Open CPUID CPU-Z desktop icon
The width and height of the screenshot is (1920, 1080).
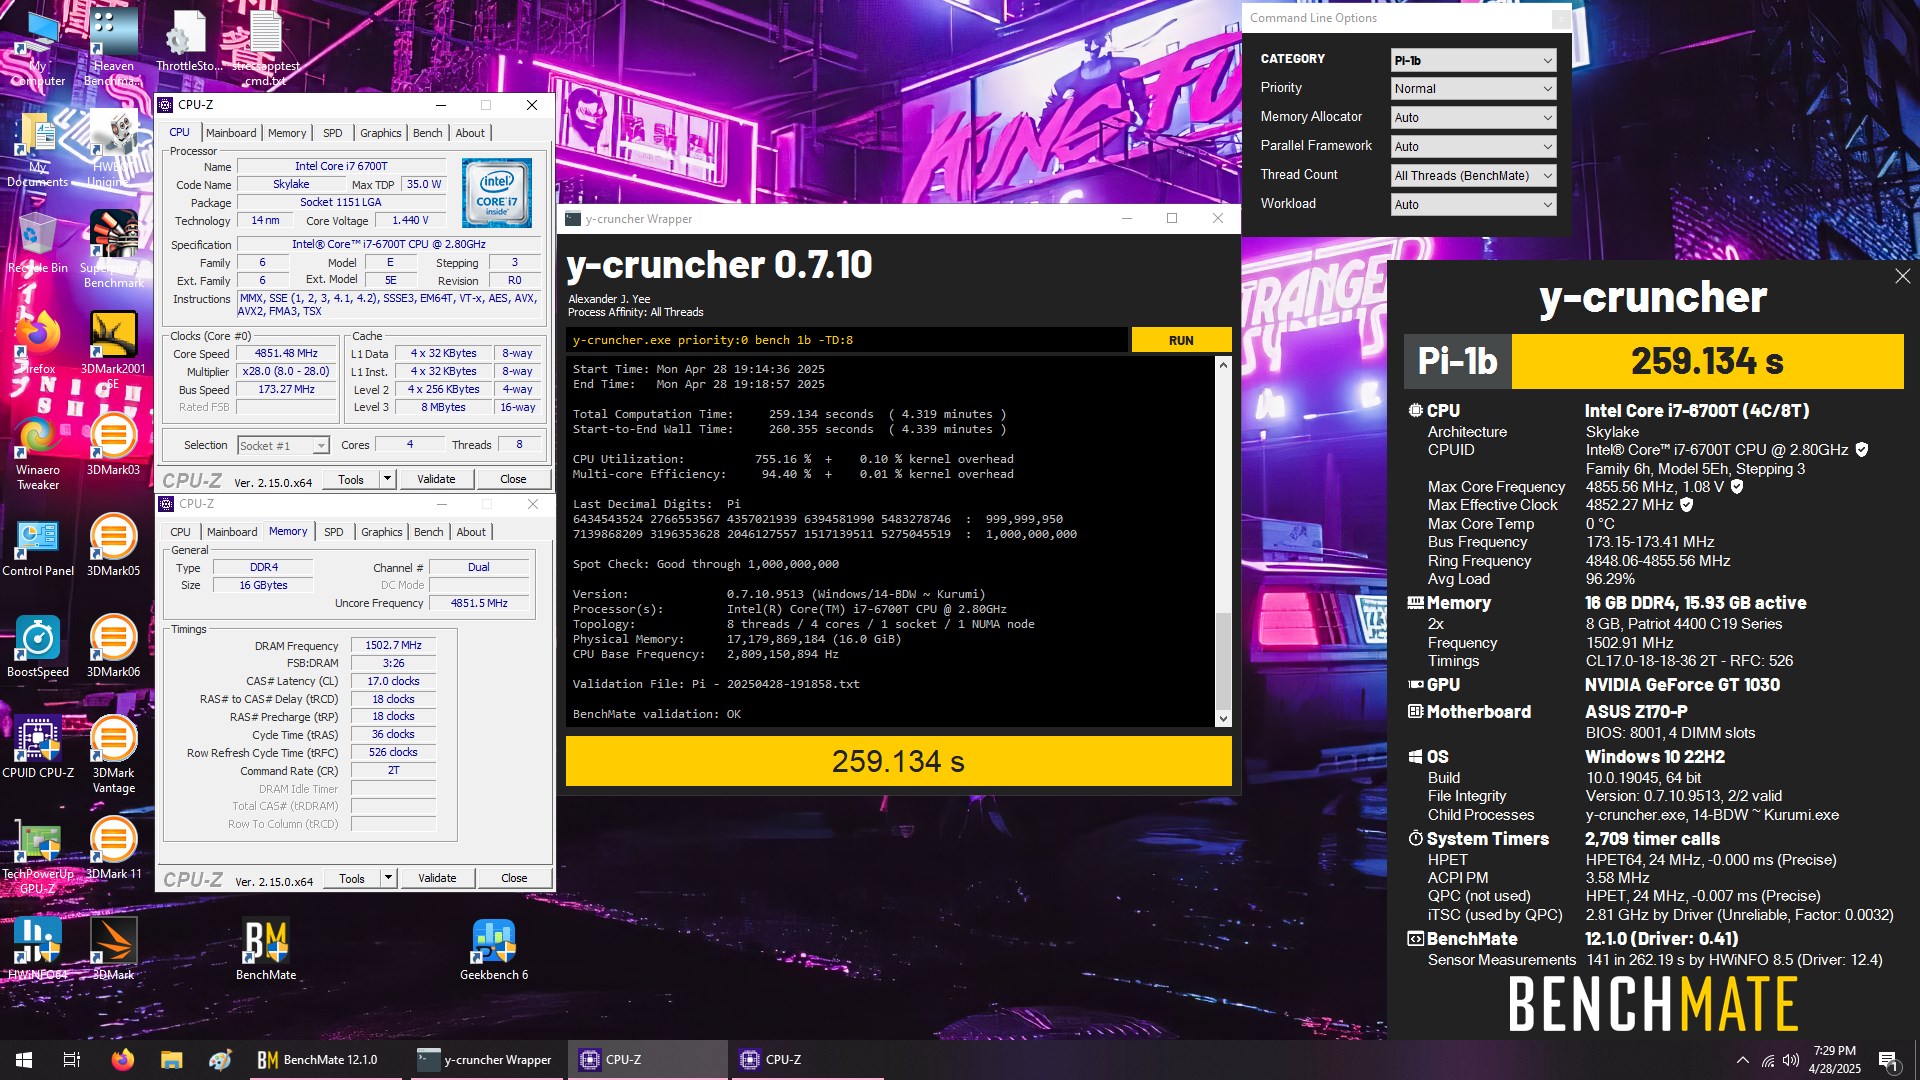click(x=38, y=747)
